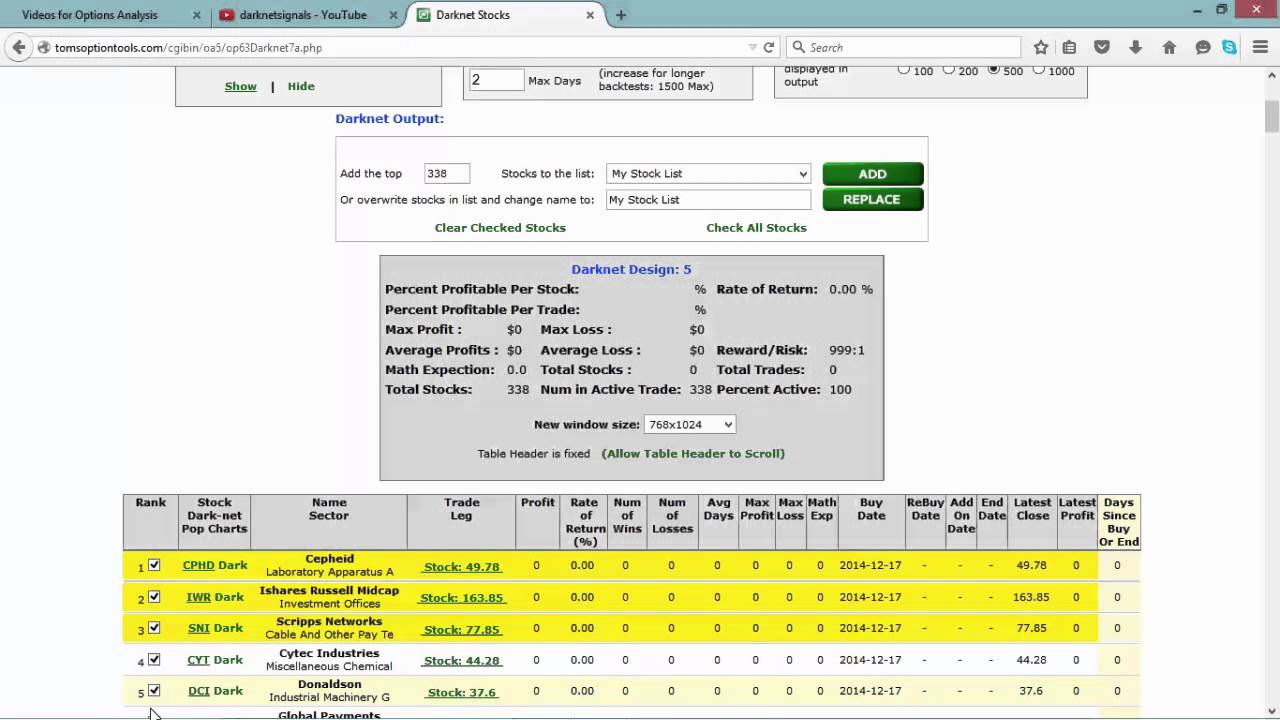The image size is (1280, 720).
Task: Show the address bar history dropdown arrow
Action: pos(752,47)
